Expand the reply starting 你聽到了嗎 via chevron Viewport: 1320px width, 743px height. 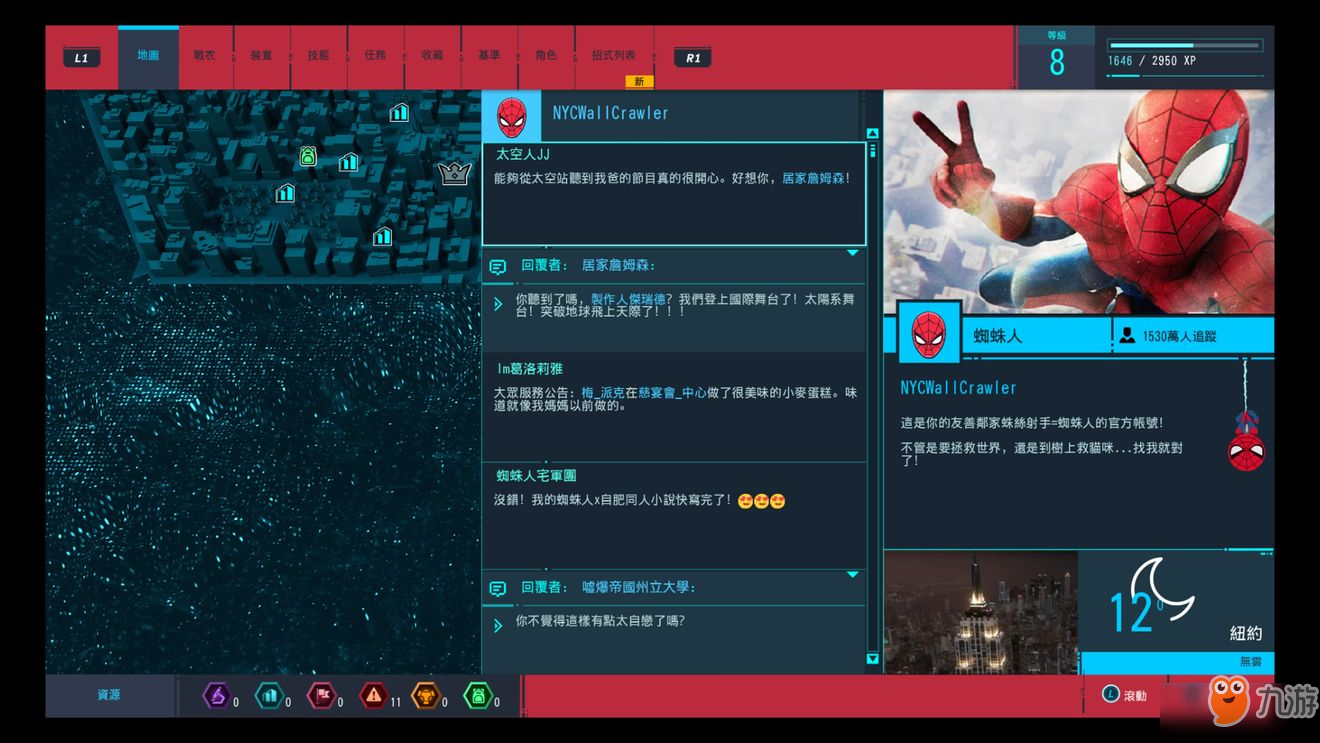pos(498,303)
